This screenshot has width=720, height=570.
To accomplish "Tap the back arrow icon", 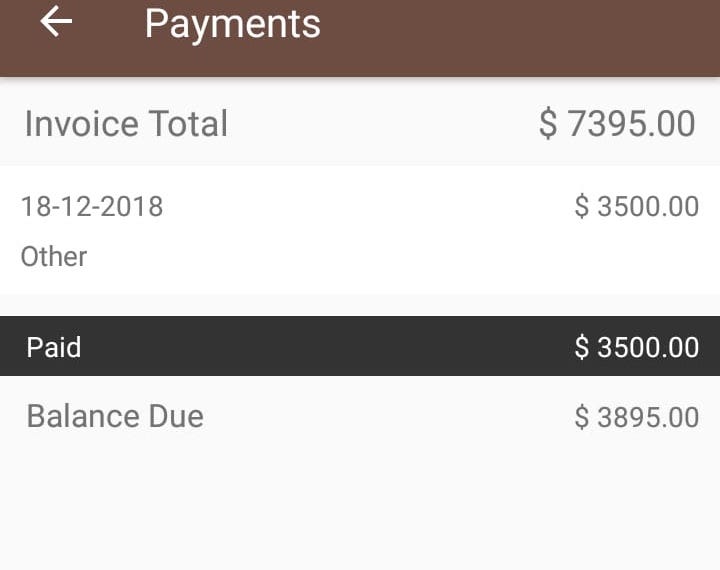I will pyautogui.click(x=57, y=22).
